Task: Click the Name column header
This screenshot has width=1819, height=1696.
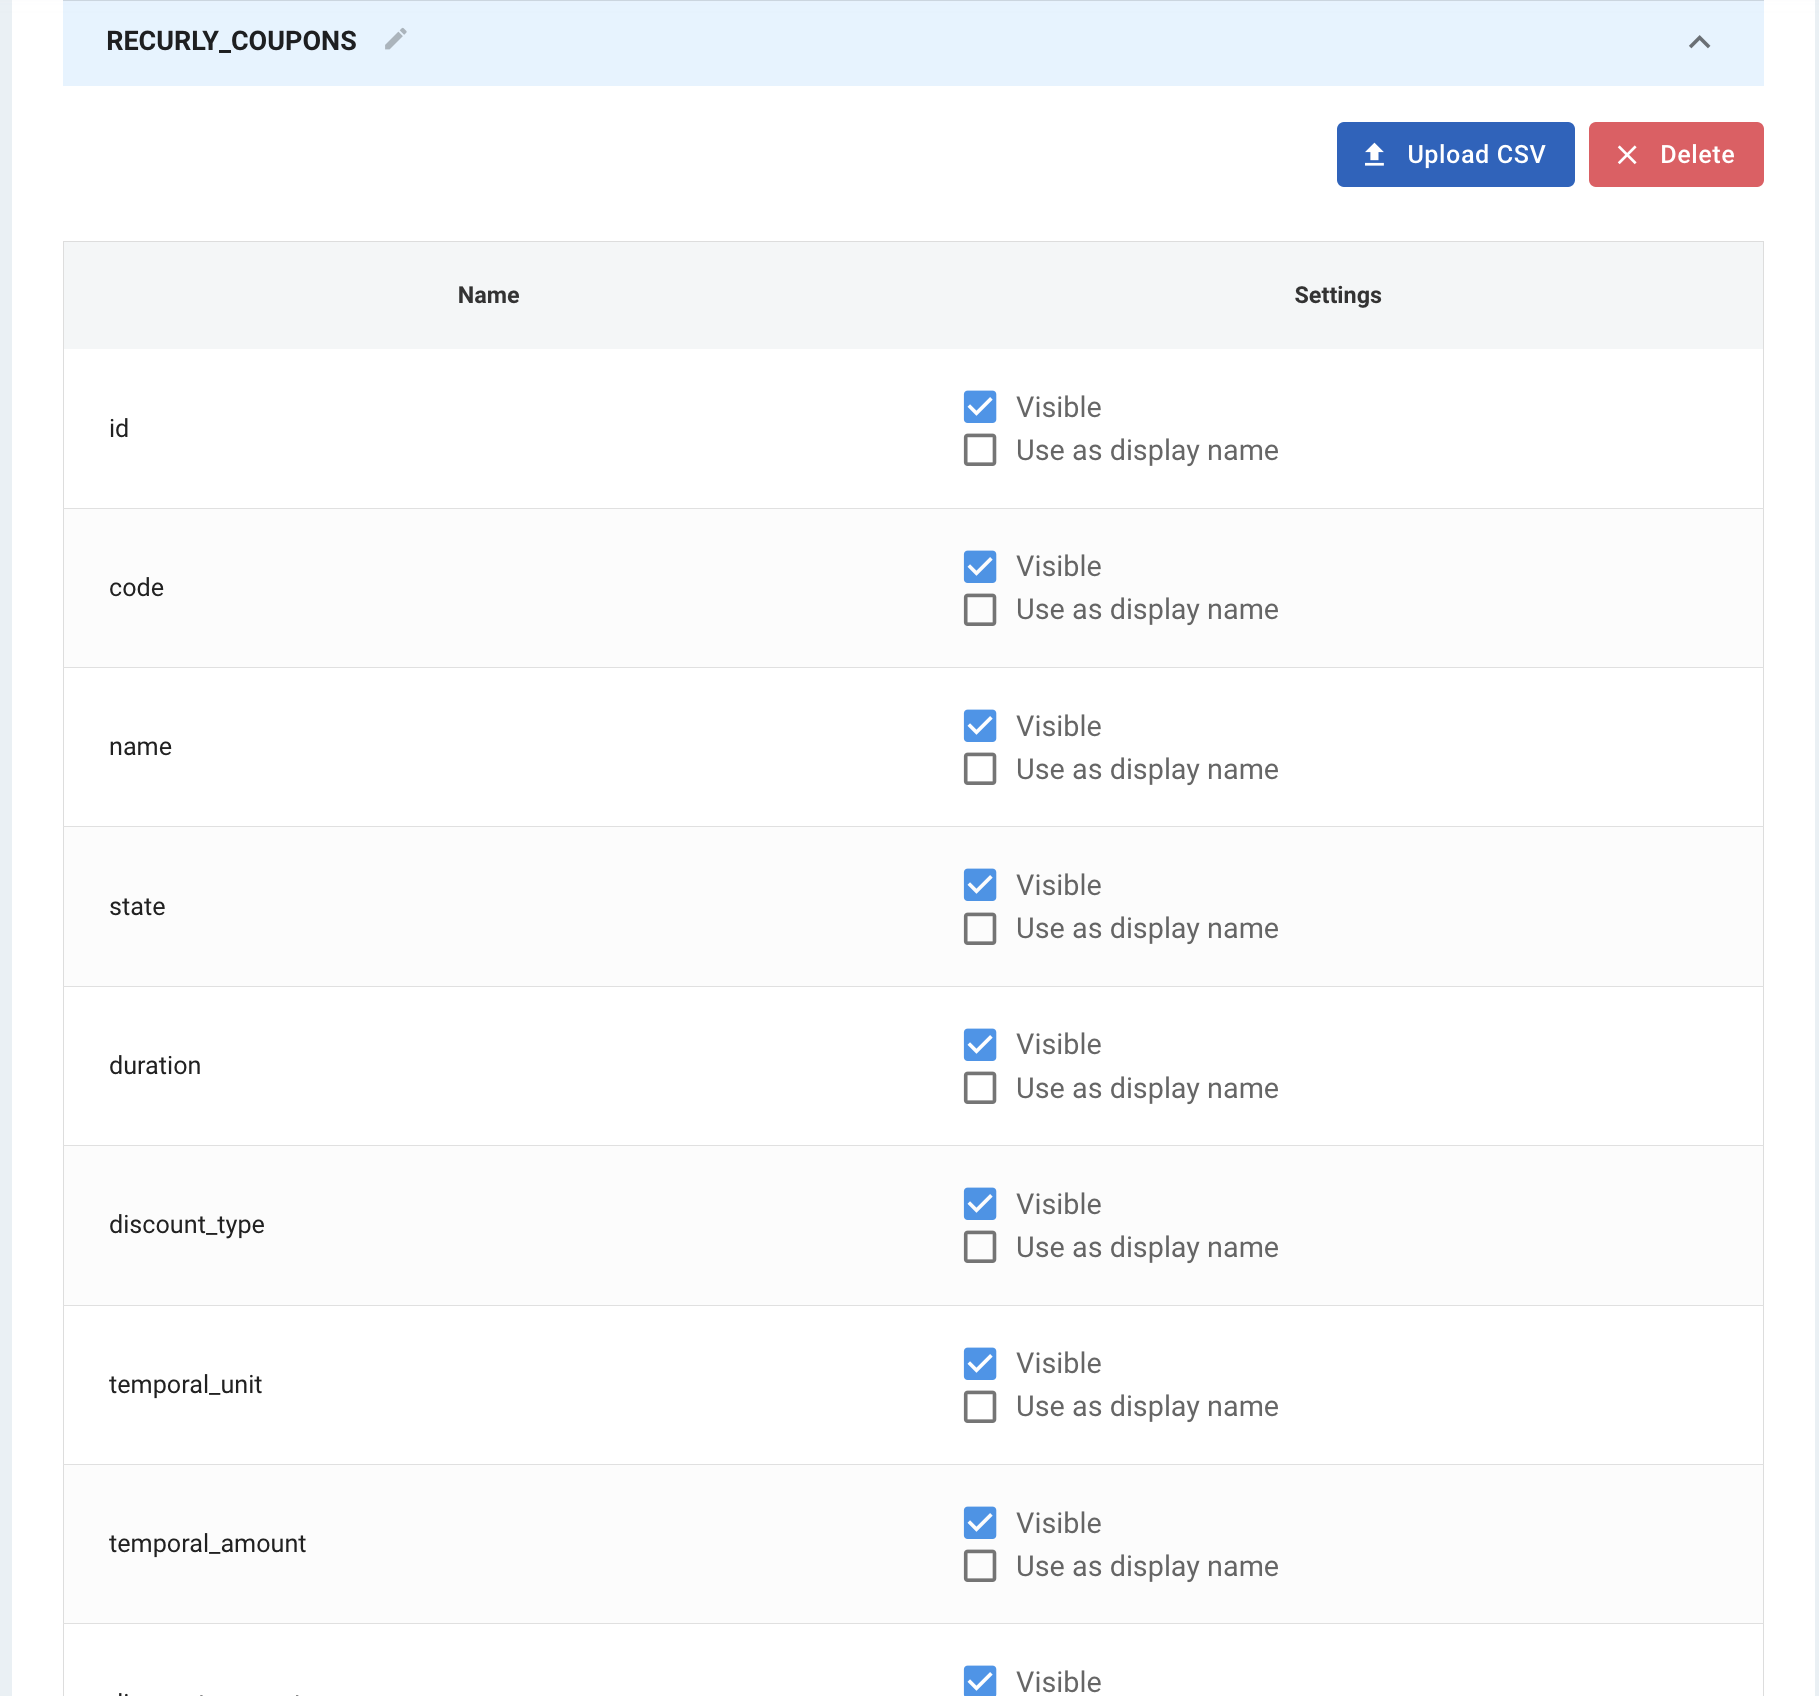Action: (488, 295)
